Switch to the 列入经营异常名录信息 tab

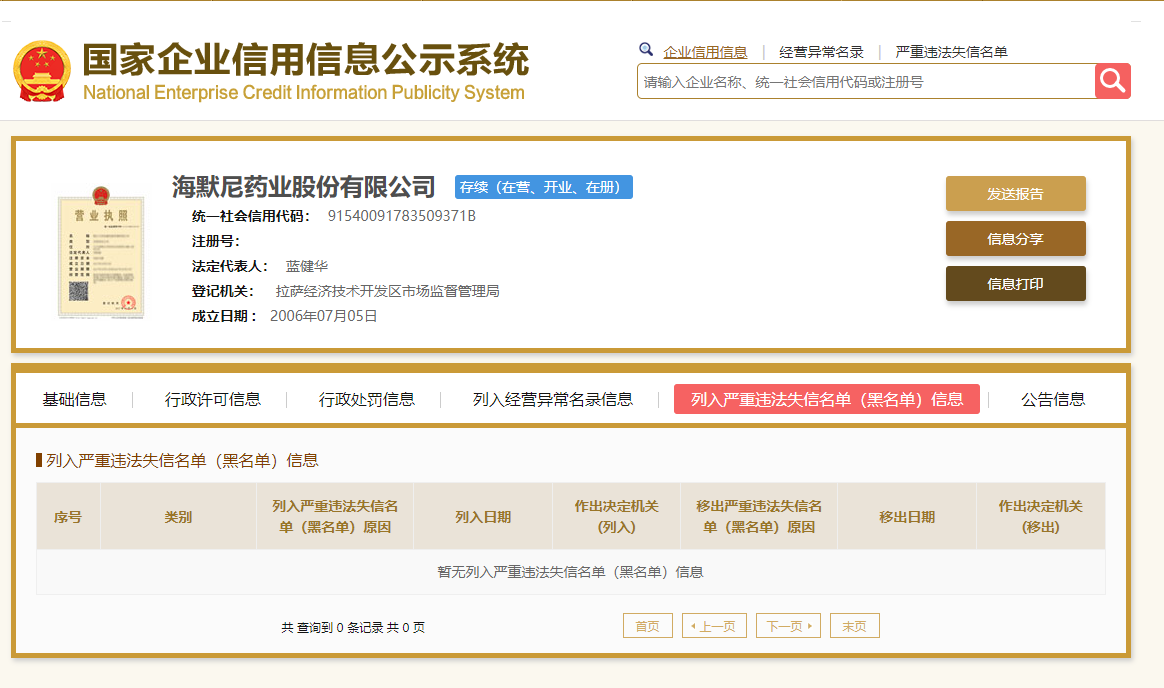click(553, 399)
